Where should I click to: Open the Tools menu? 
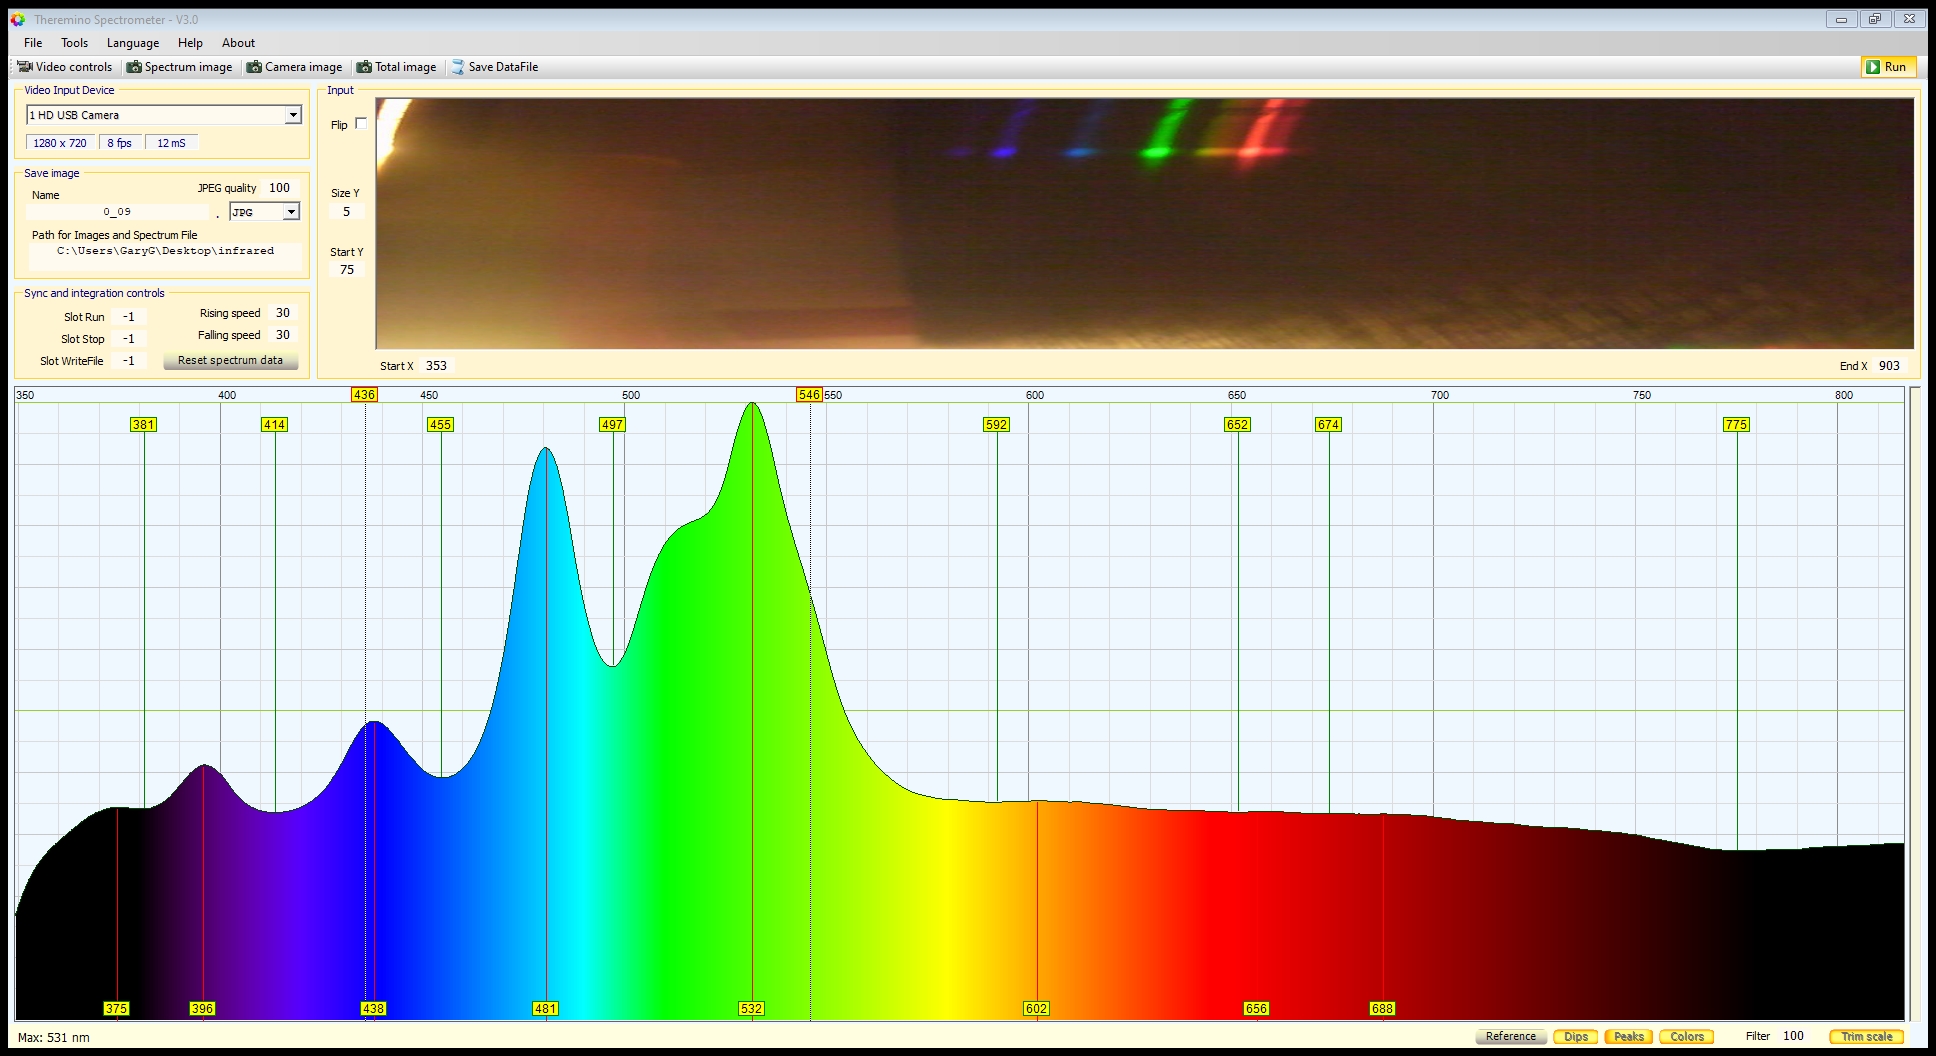pyautogui.click(x=74, y=43)
